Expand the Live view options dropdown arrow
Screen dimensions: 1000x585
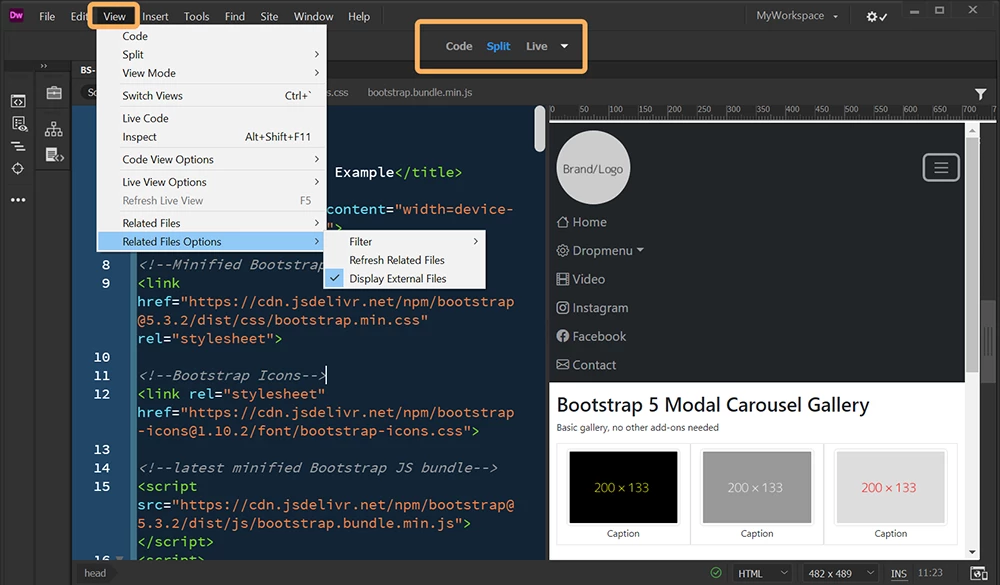[x=564, y=46]
